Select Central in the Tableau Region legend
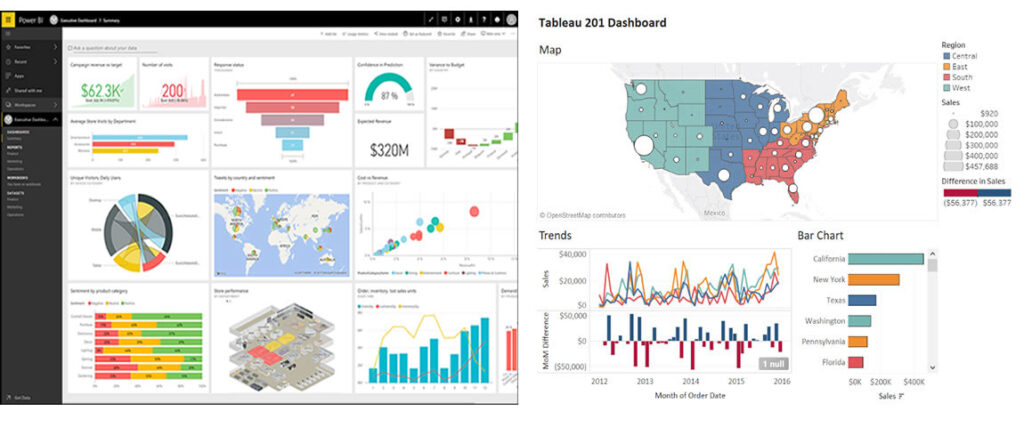 (959, 56)
